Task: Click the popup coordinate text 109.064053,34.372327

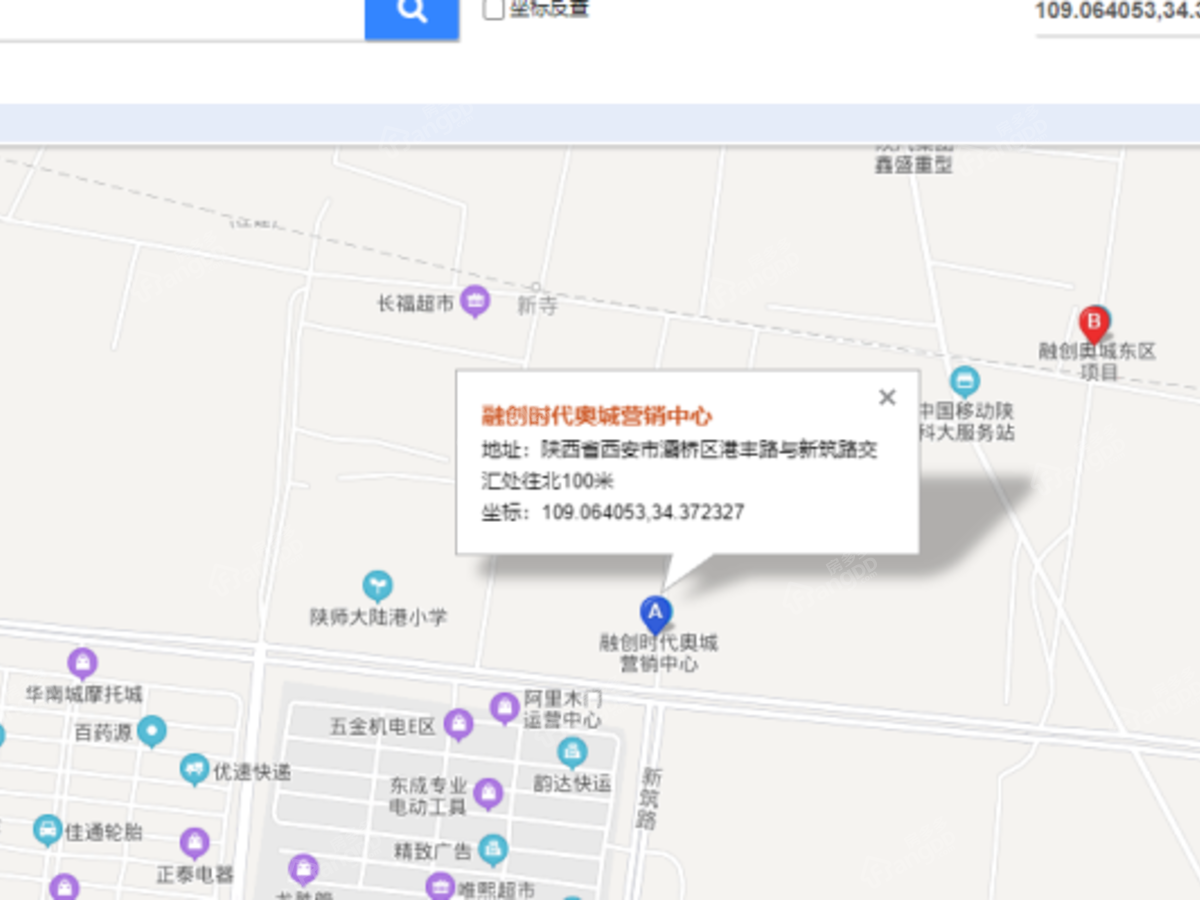Action: point(643,513)
